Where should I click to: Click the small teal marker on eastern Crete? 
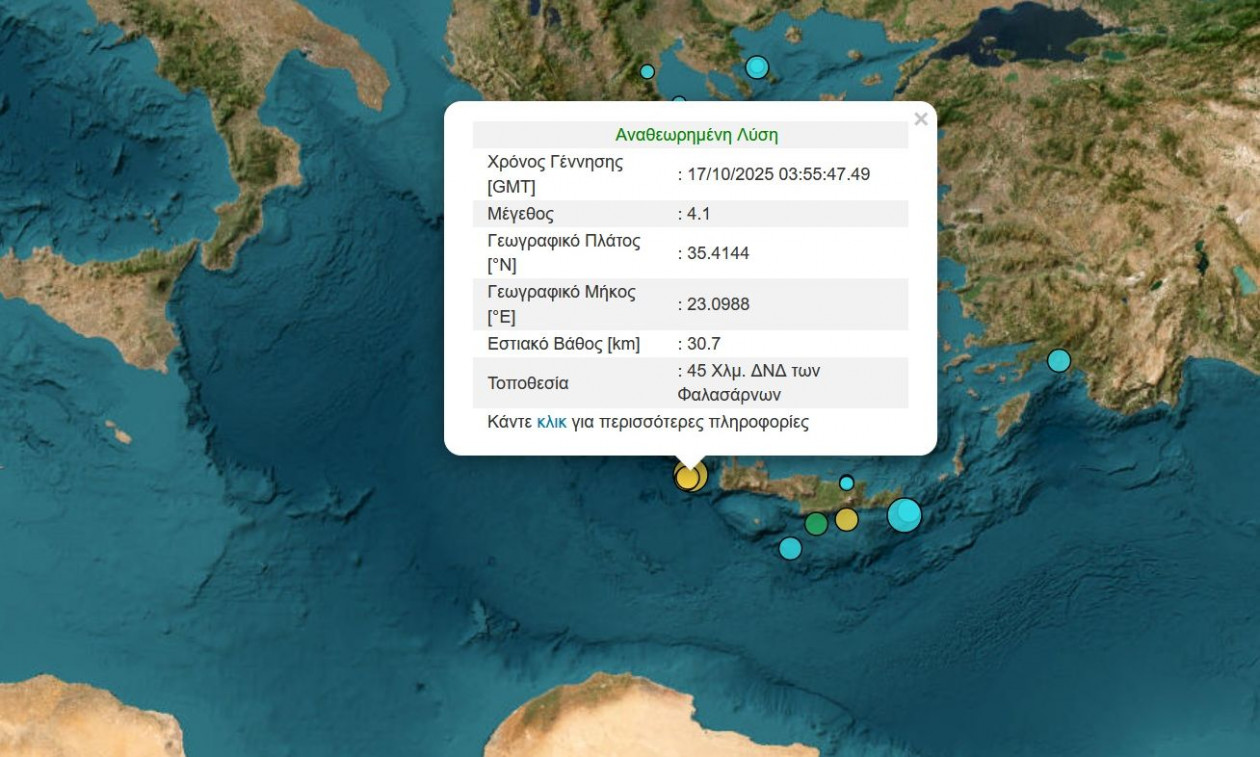pyautogui.click(x=848, y=481)
